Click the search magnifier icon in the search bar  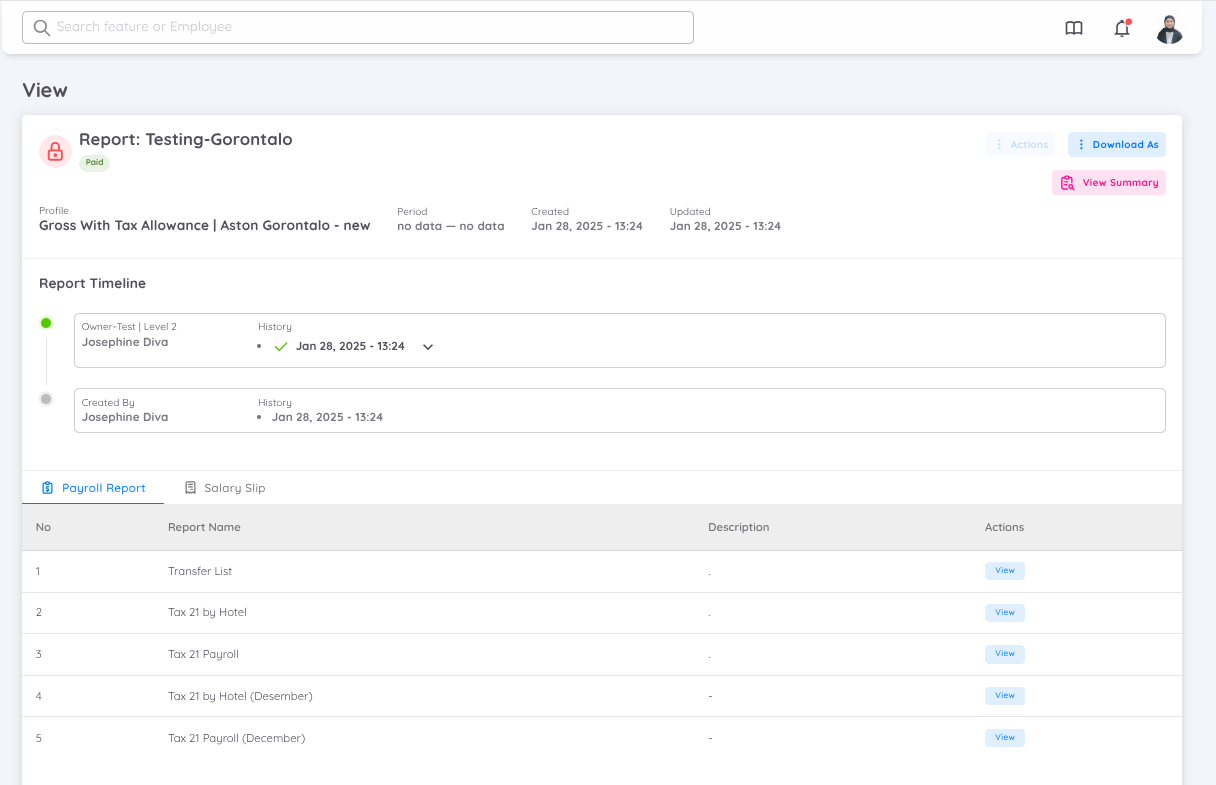[41, 27]
